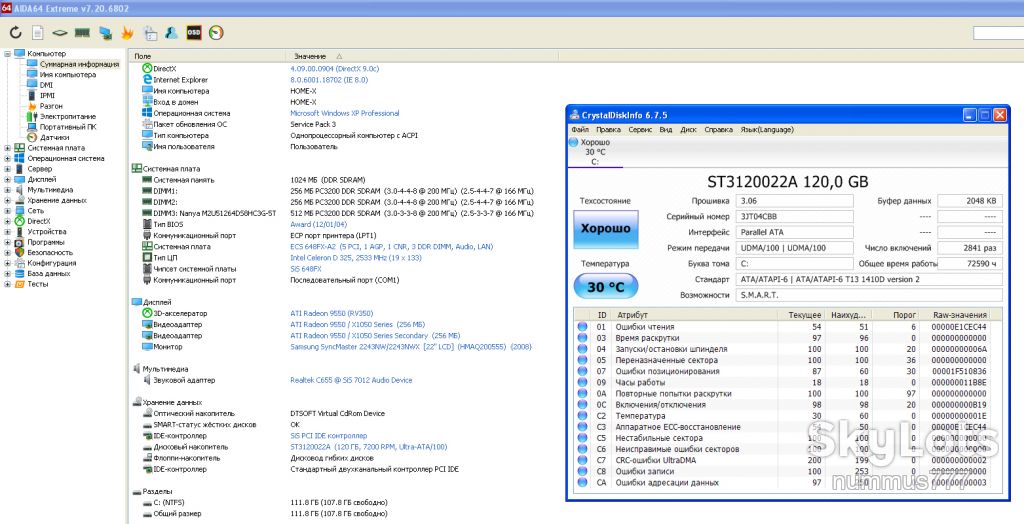This screenshot has width=1024, height=524.
Task: Expand the Сеть tree node
Action: 7,210
